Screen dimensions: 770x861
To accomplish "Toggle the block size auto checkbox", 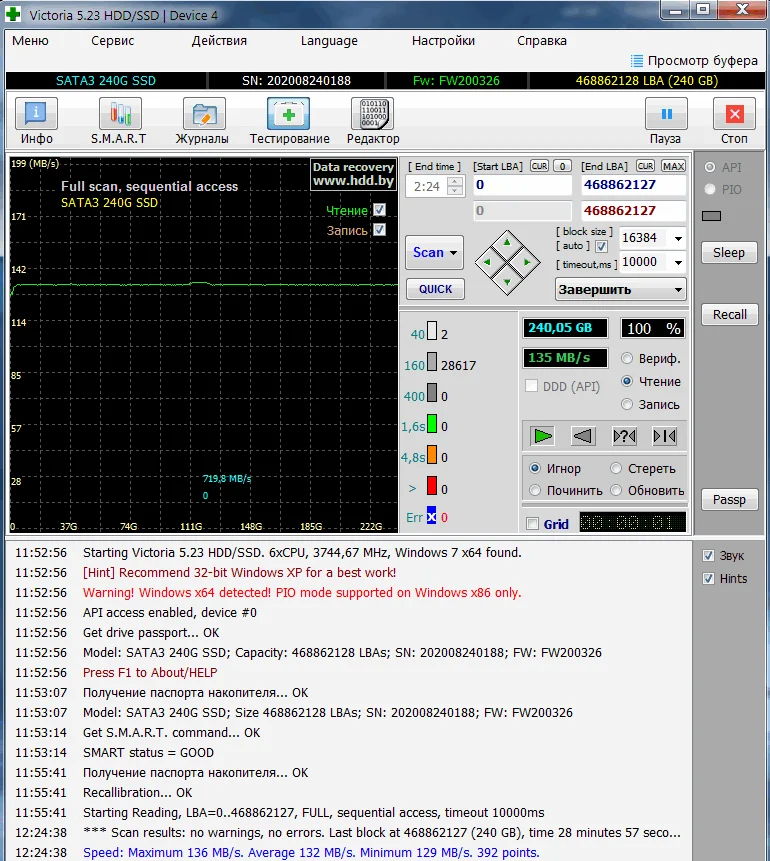I will [601, 246].
